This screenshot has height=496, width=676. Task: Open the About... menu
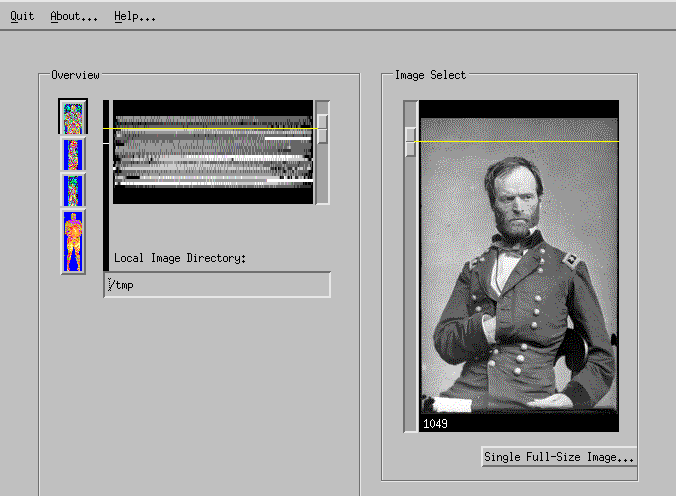(74, 16)
